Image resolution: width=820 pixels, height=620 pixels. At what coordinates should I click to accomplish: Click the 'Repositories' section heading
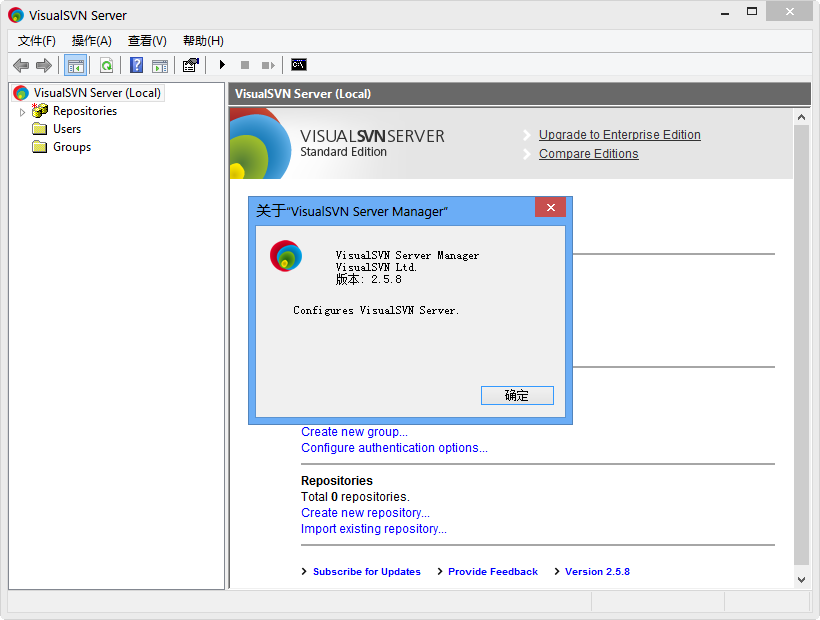(x=337, y=480)
